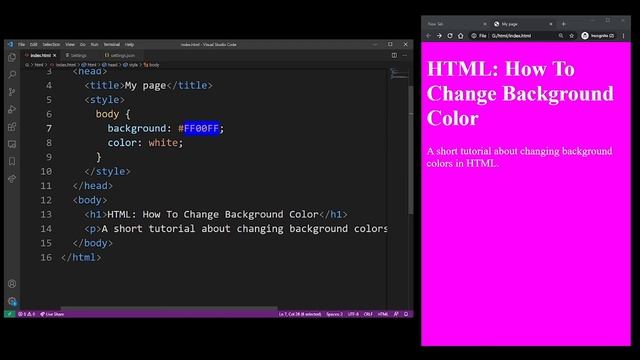The image size is (640, 360).
Task: Click the notifications bell in status bar
Action: pos(406,314)
